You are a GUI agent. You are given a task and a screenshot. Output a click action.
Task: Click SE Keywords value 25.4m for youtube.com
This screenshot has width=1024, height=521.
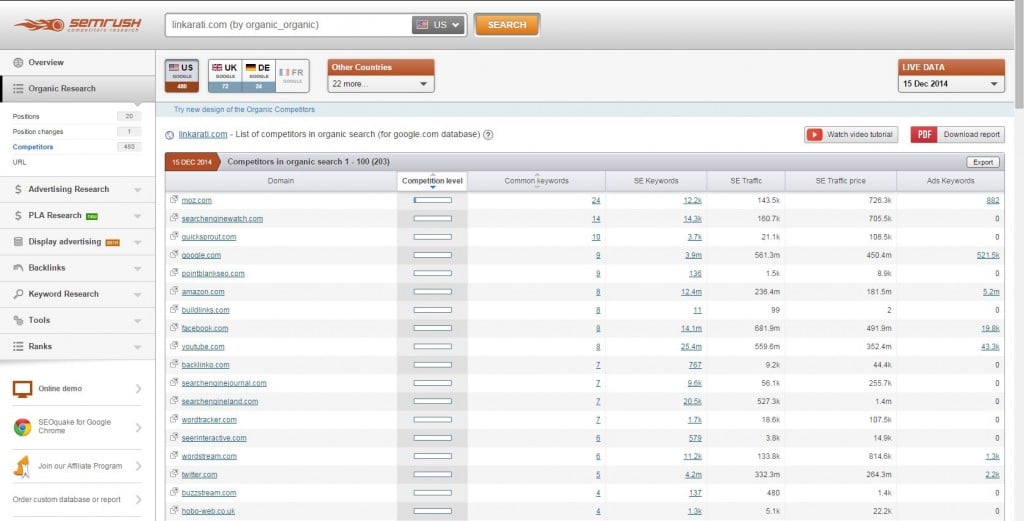pyautogui.click(x=692, y=347)
